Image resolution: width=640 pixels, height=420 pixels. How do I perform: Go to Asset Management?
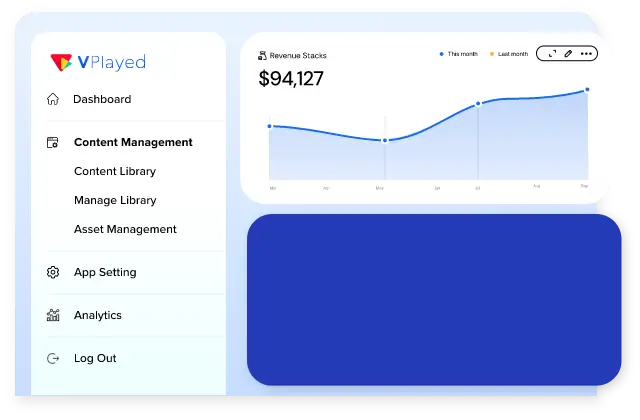pyautogui.click(x=125, y=229)
